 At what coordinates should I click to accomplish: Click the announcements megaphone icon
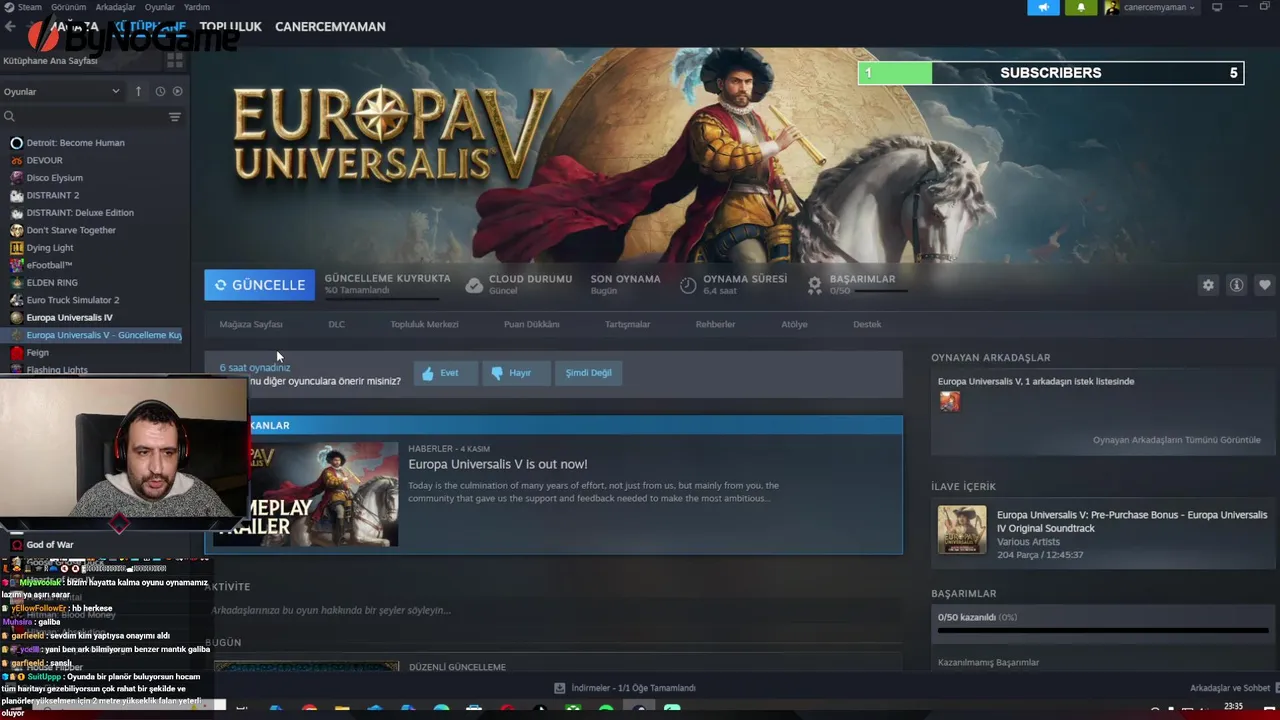point(1043,7)
